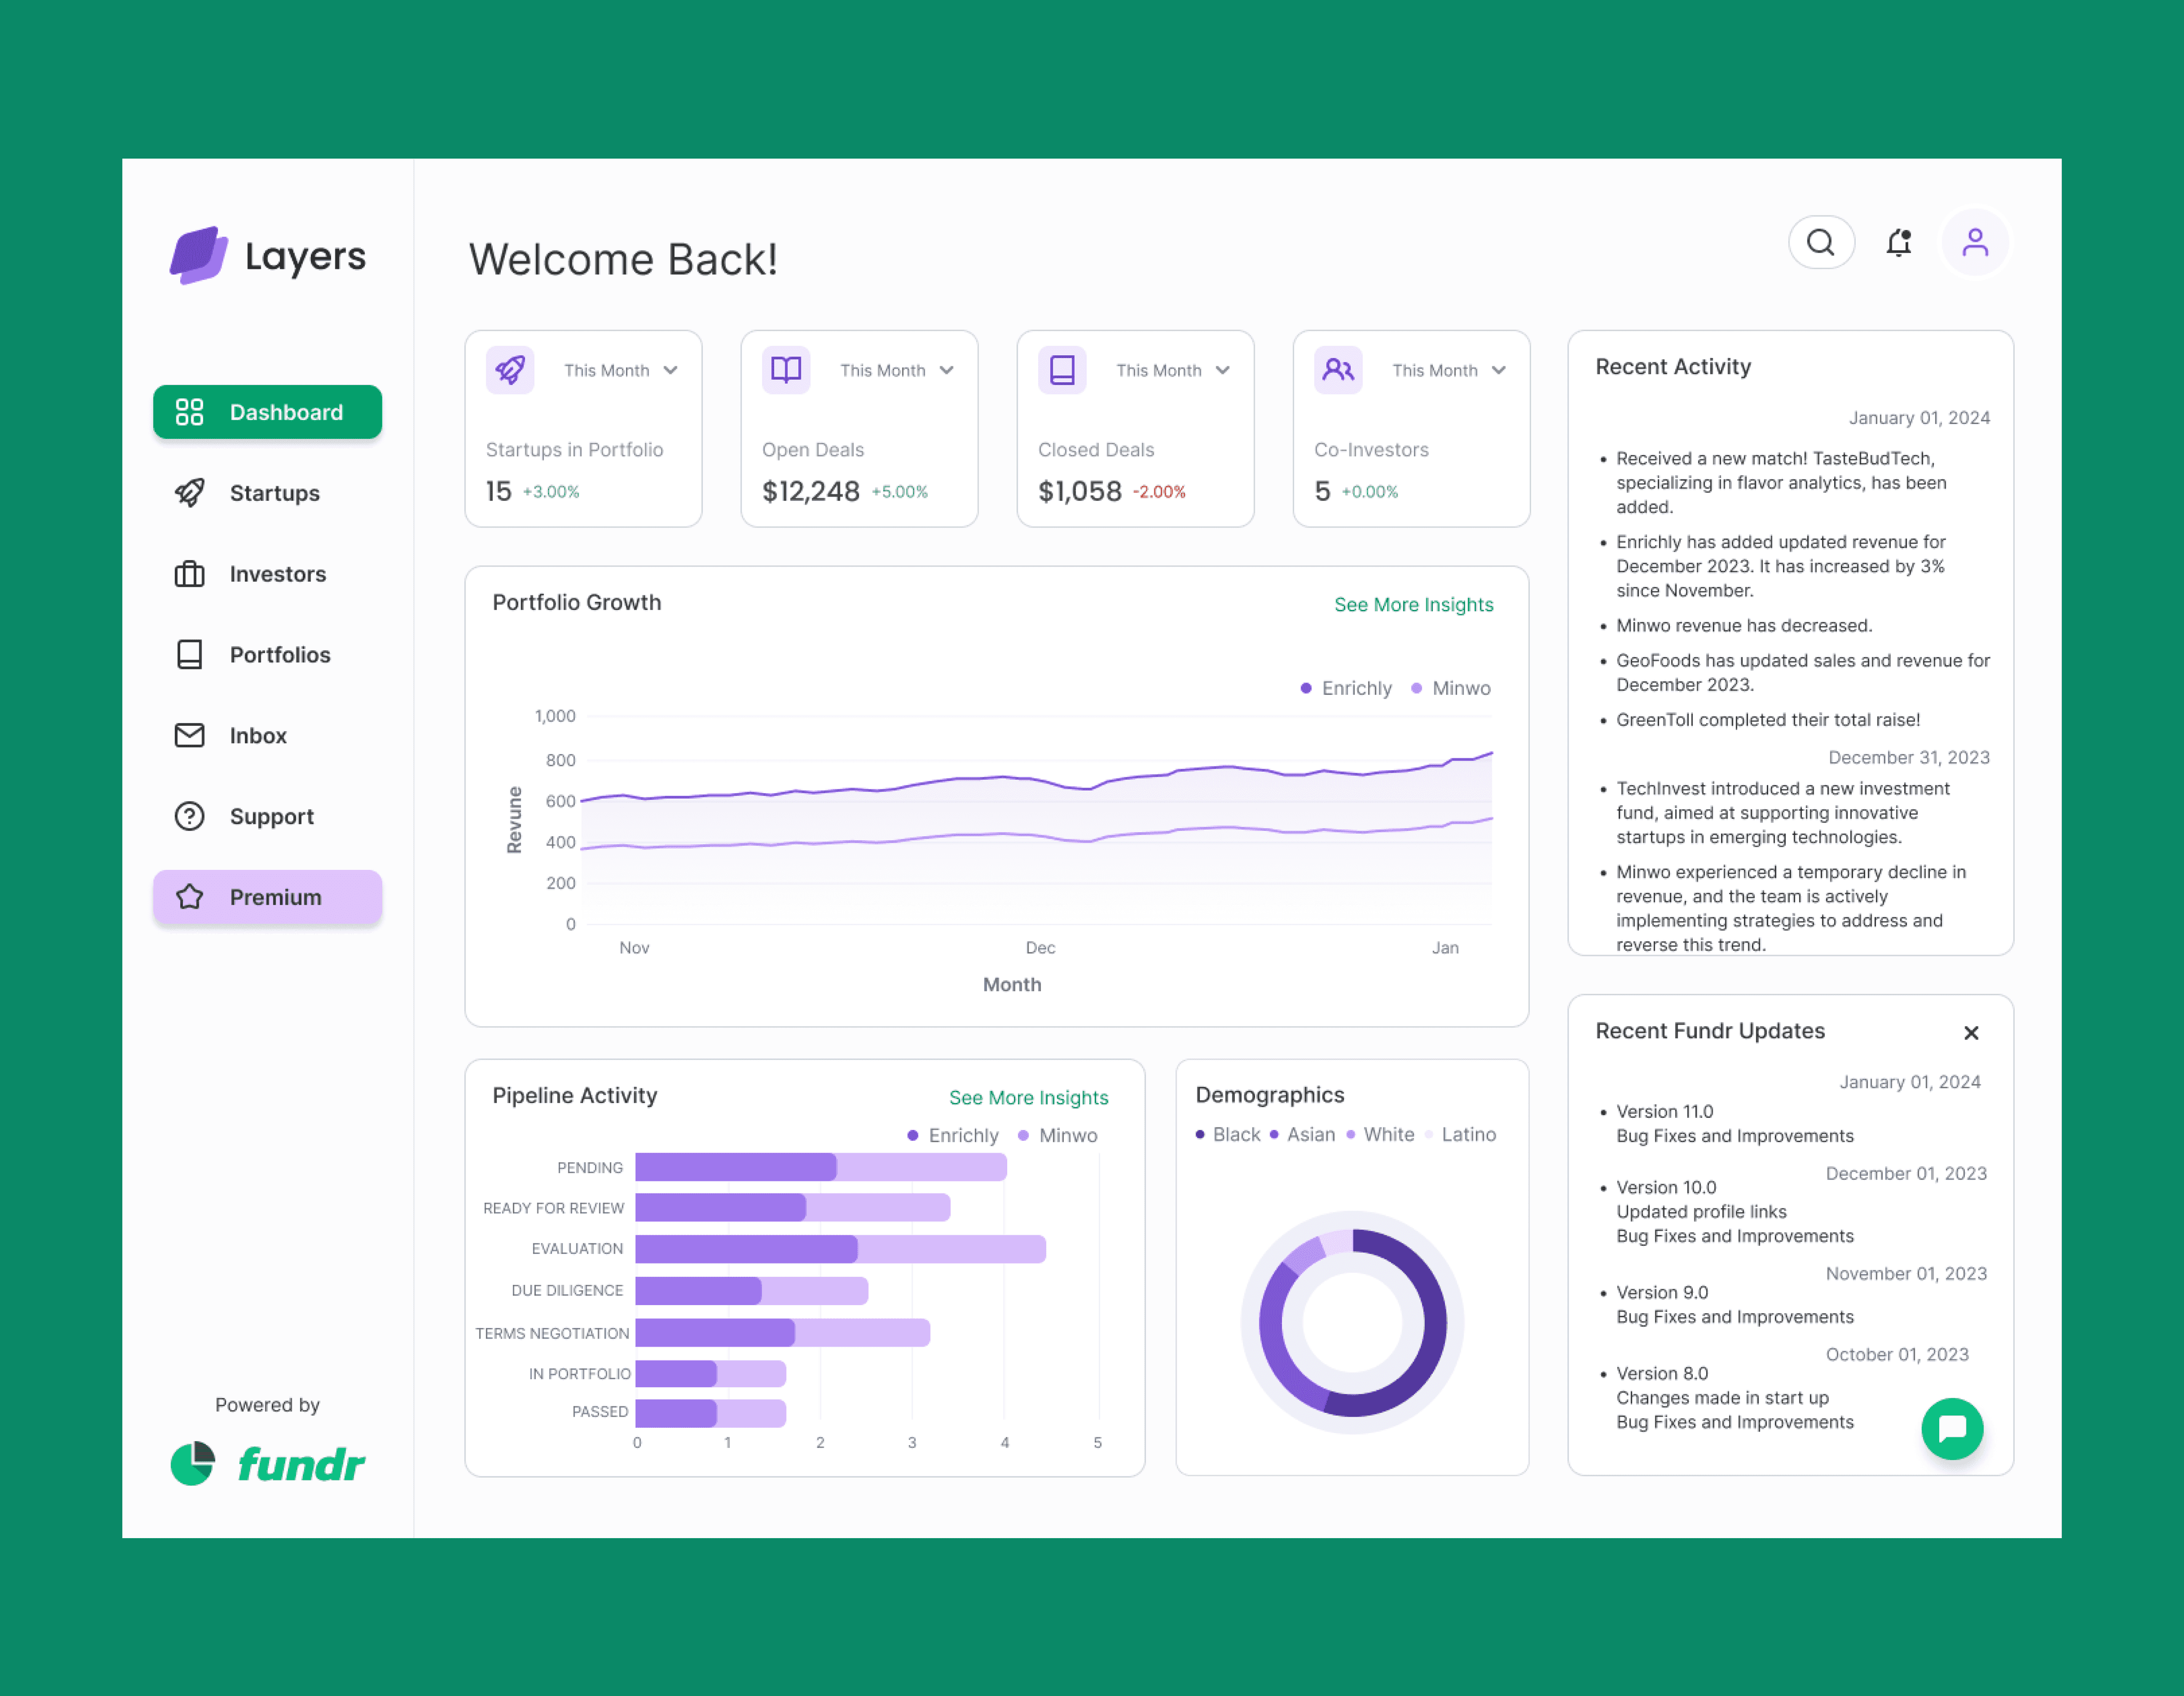The image size is (2184, 1696).
Task: Click See More Insights in Portfolio Growth
Action: (x=1413, y=604)
